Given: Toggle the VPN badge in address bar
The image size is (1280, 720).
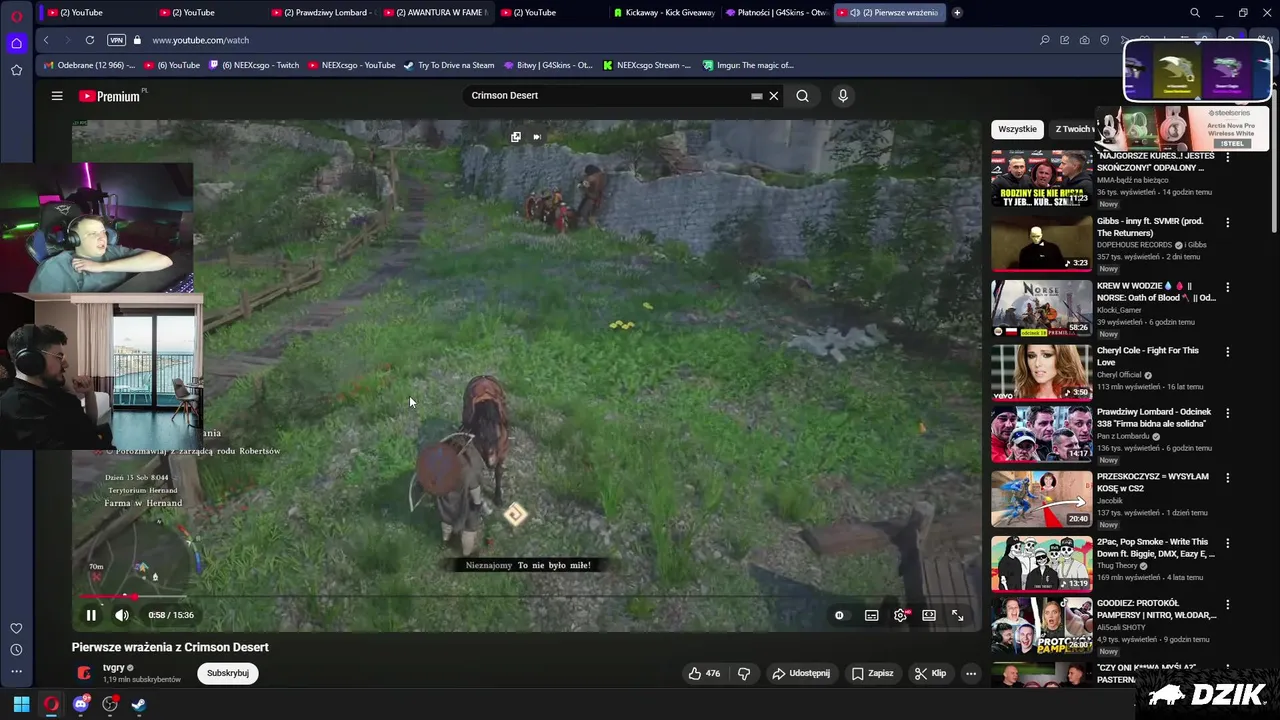Looking at the screenshot, I should (x=116, y=40).
